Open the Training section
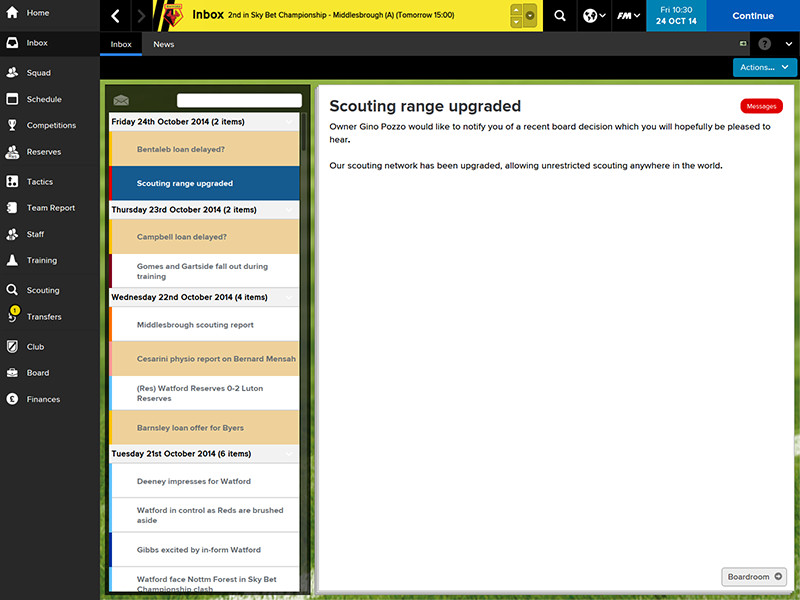The image size is (800, 600). point(41,260)
